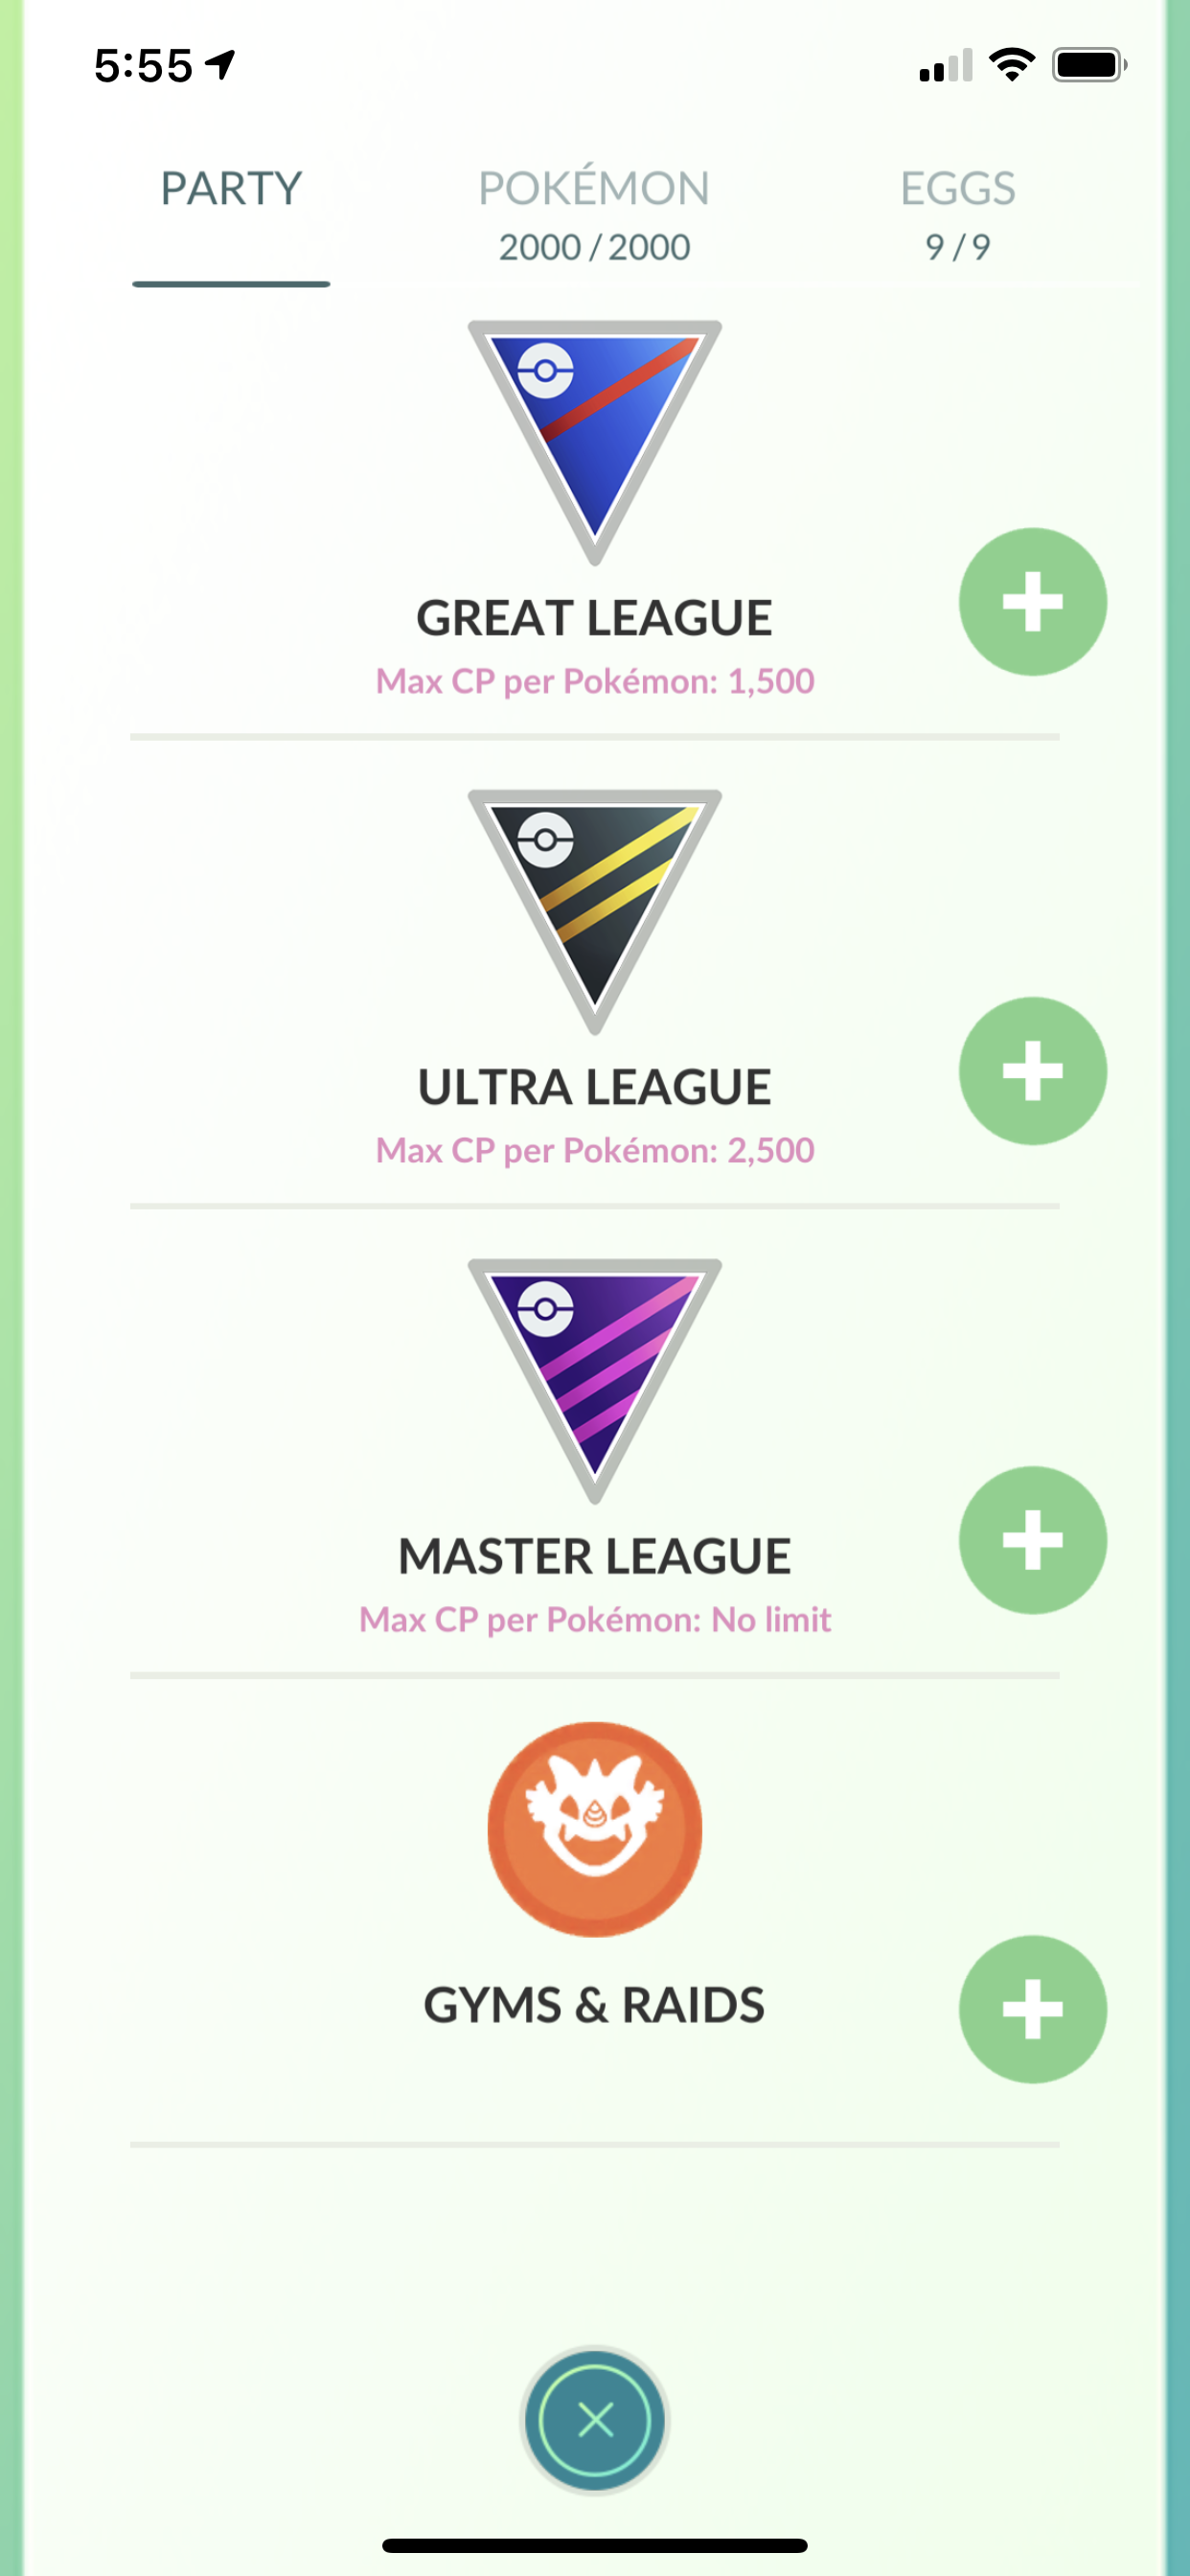Tap the Max CP 2,500 limit text
This screenshot has height=2576, width=1190.
pyautogui.click(x=595, y=1150)
